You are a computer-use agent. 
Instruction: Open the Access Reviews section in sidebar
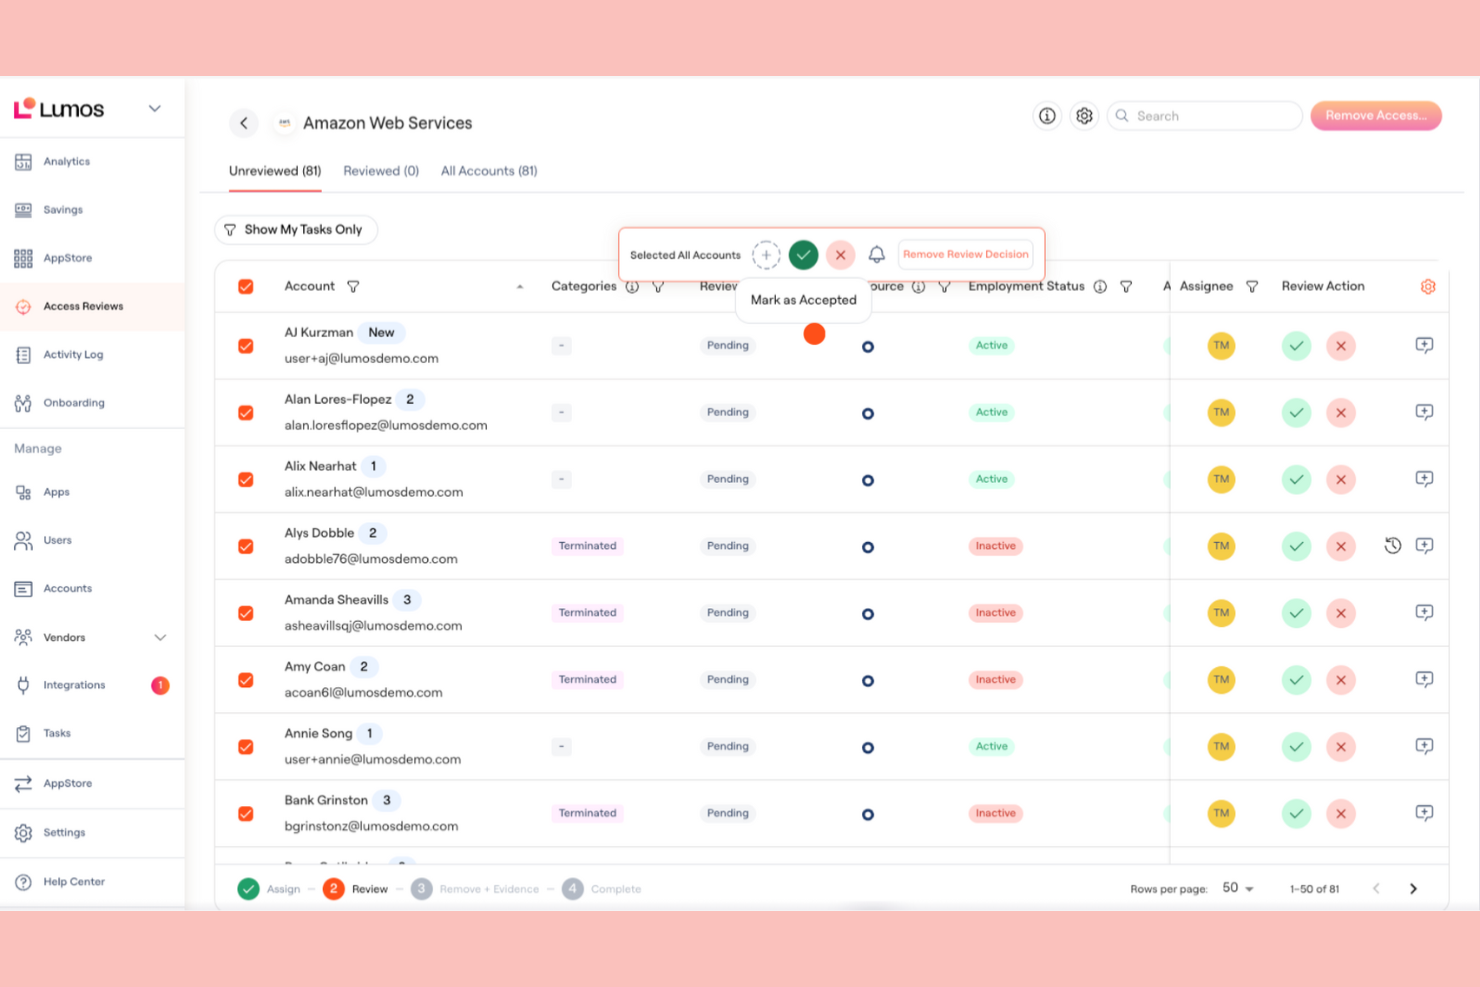[x=84, y=306]
